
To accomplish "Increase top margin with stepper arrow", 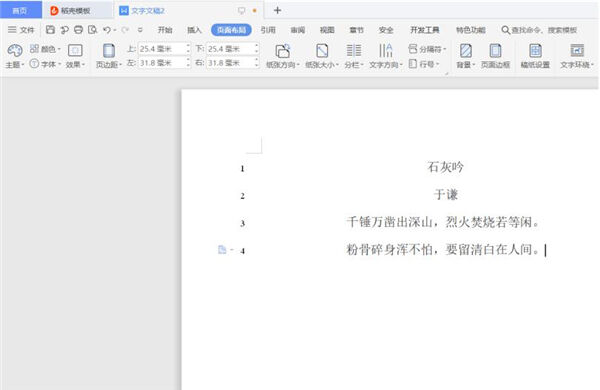I will [x=188, y=46].
